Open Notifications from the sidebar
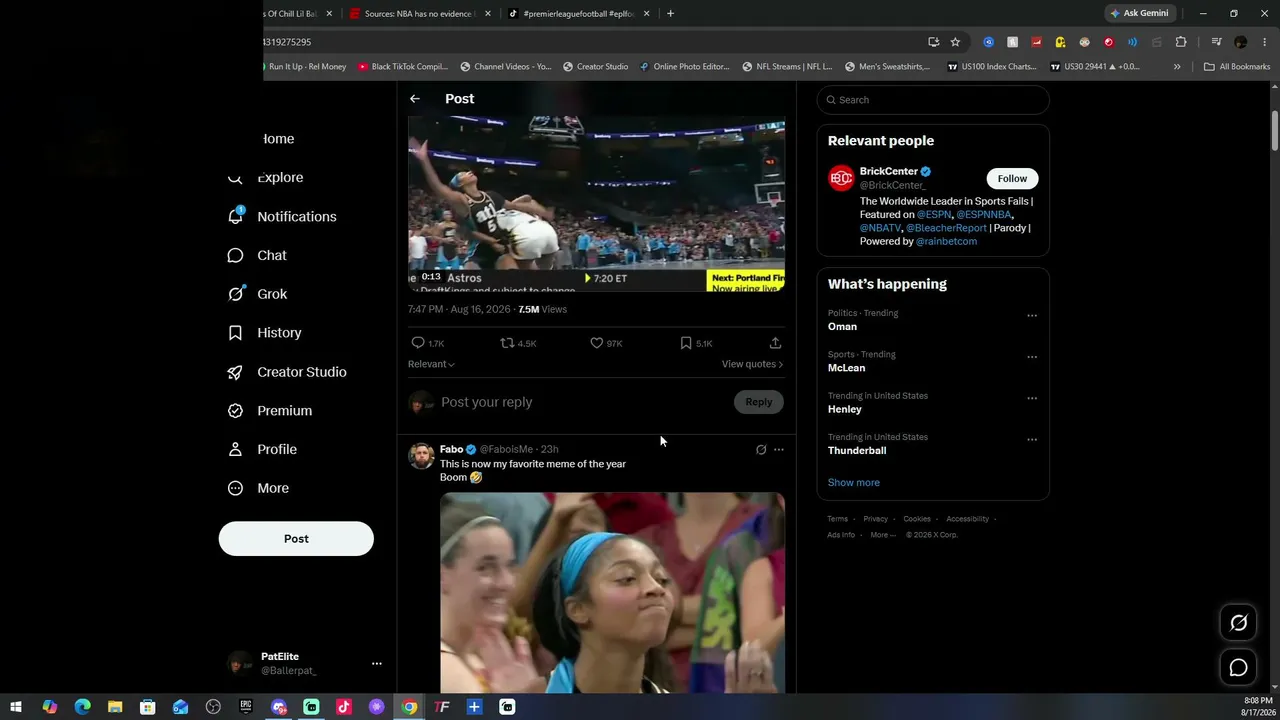 (x=282, y=216)
